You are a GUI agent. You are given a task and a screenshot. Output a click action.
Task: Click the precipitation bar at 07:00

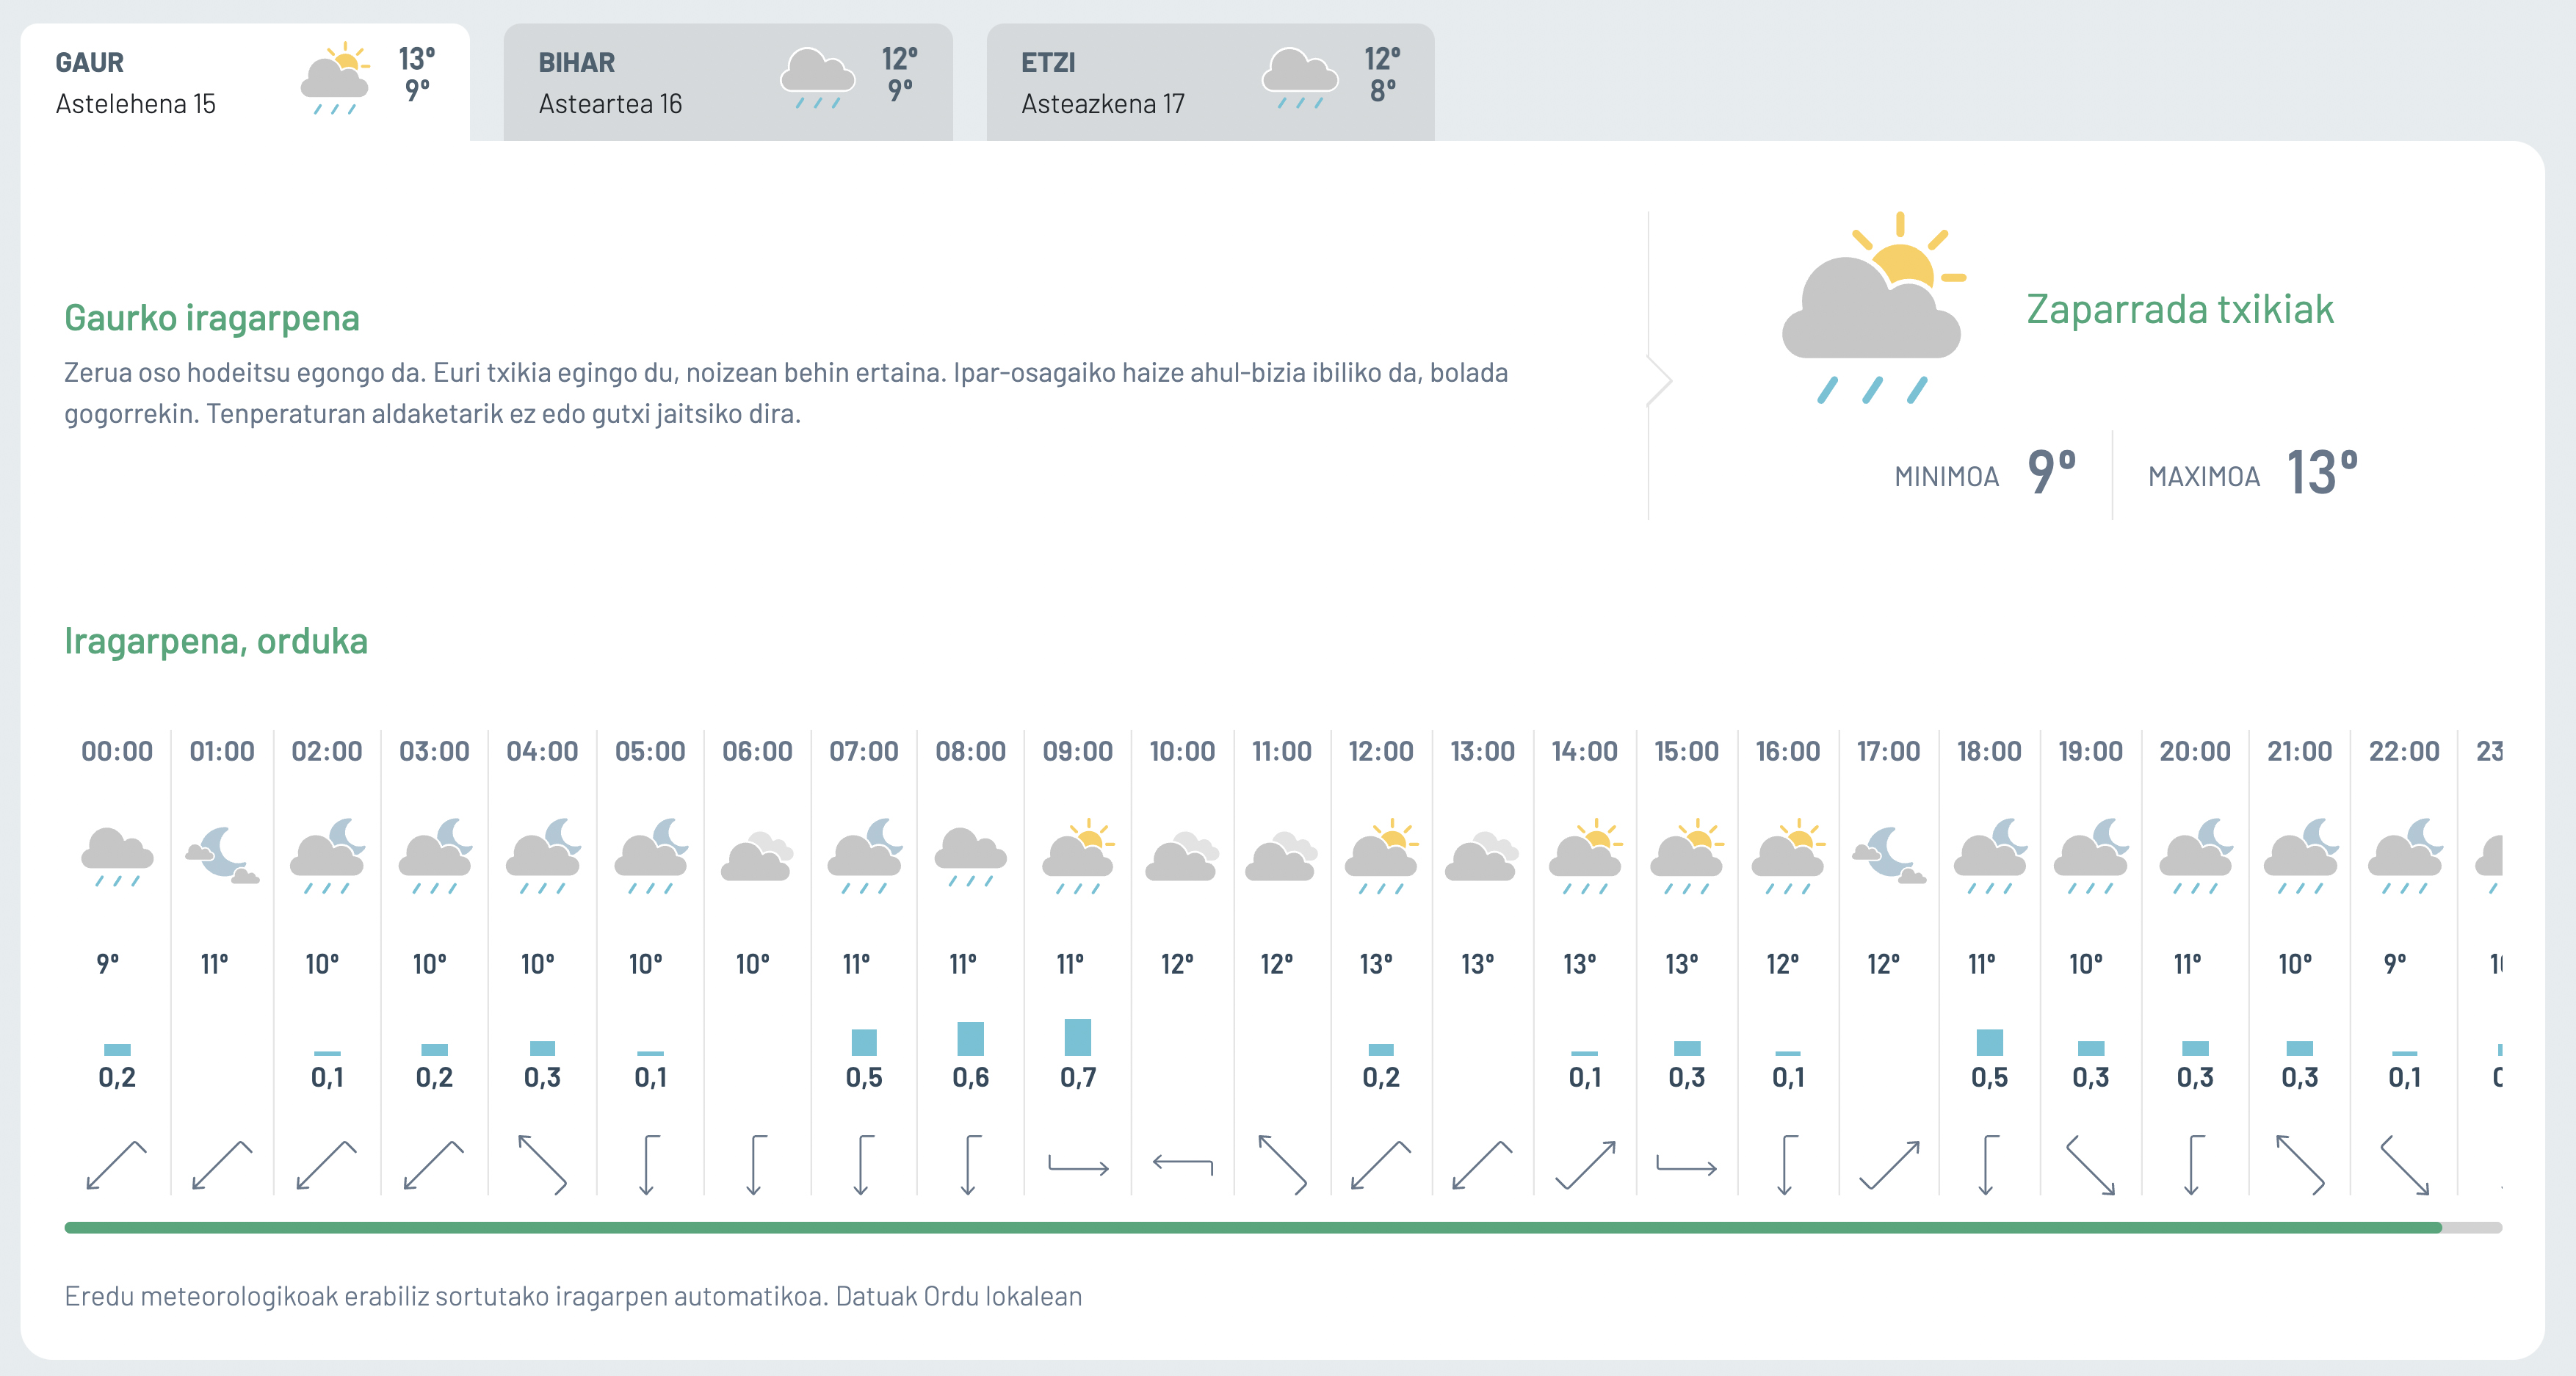point(864,1042)
